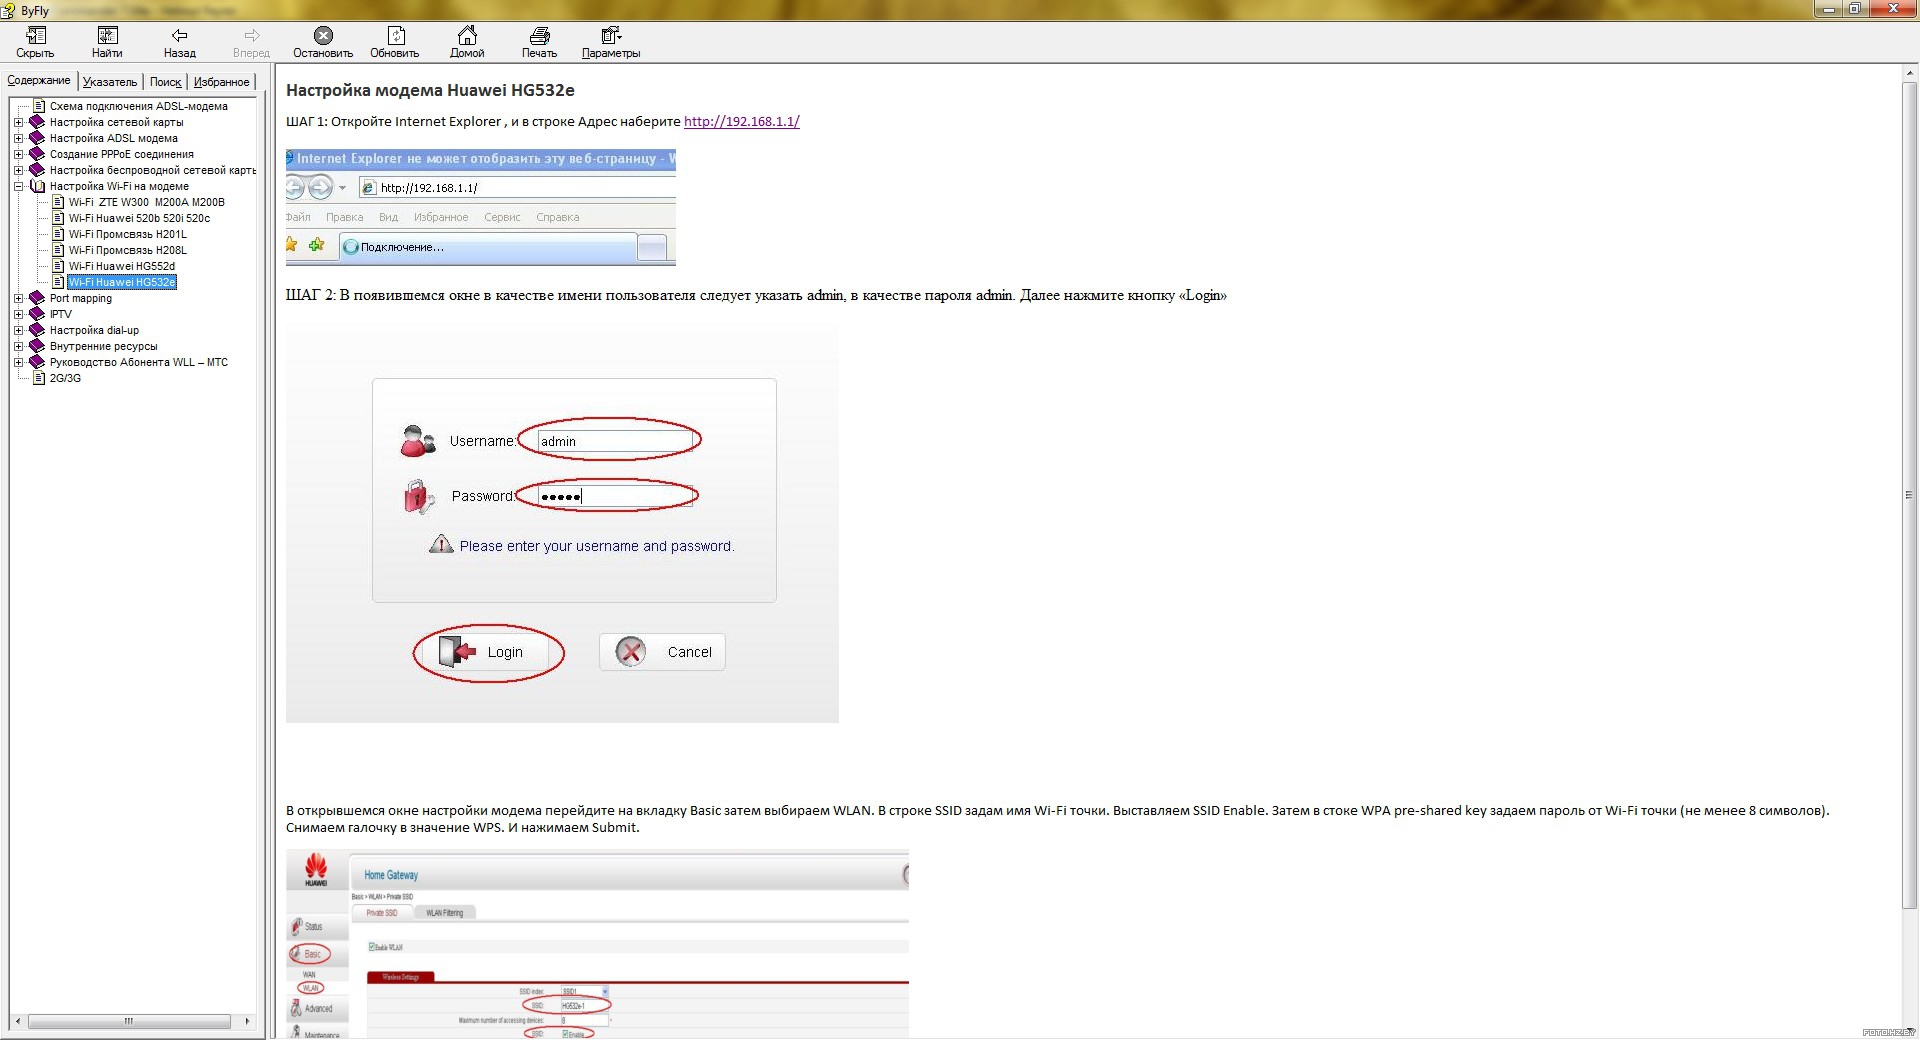Viewport: 1920px width, 1040px height.
Task: Open Схема подключения ADSL-модема topic
Action: pyautogui.click(x=138, y=106)
